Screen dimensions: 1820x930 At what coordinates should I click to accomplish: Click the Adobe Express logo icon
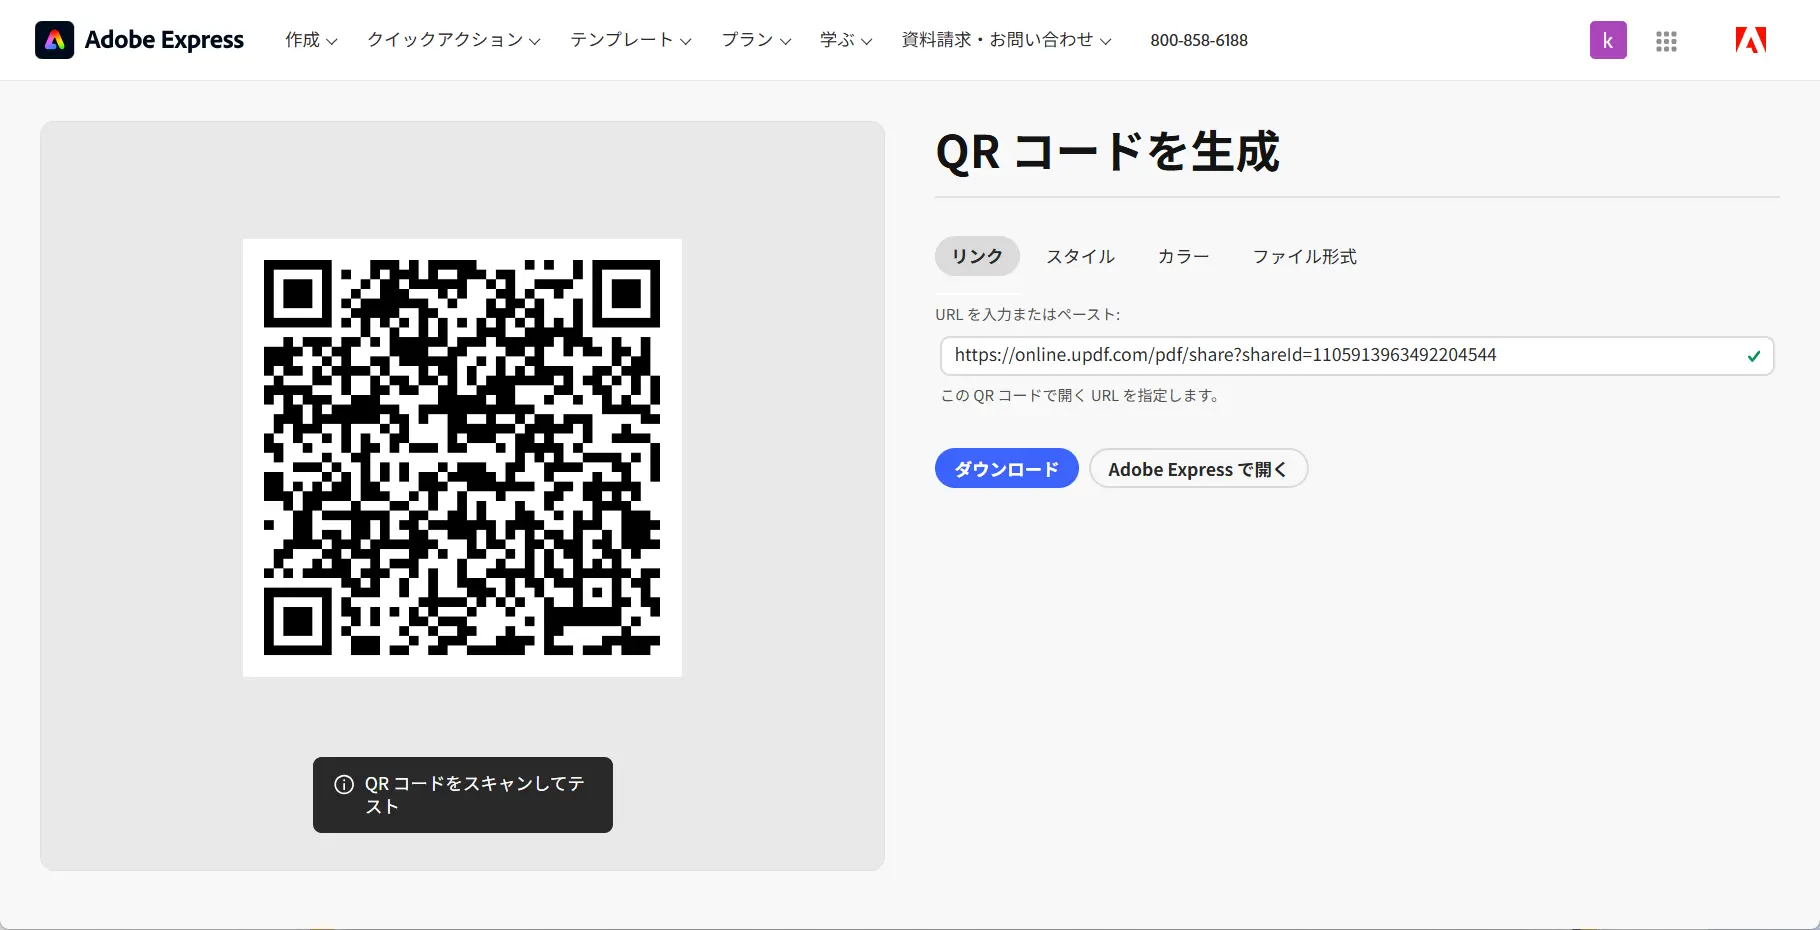(x=54, y=40)
